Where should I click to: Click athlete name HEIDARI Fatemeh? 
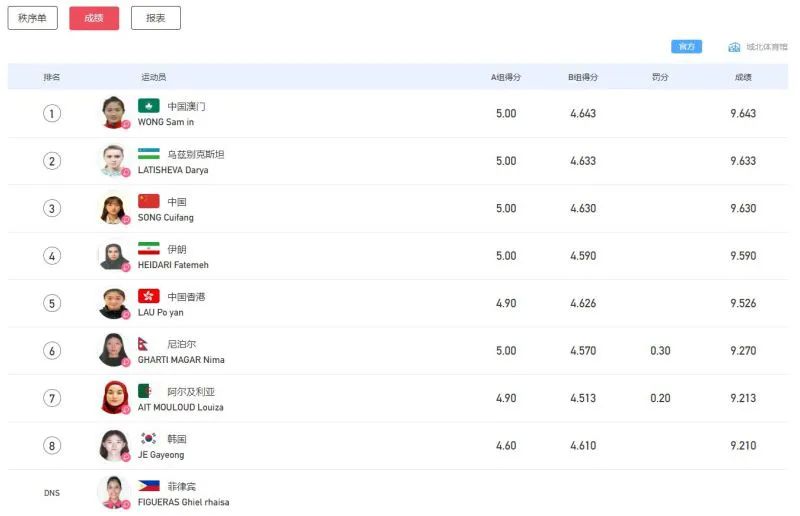pyautogui.click(x=173, y=265)
